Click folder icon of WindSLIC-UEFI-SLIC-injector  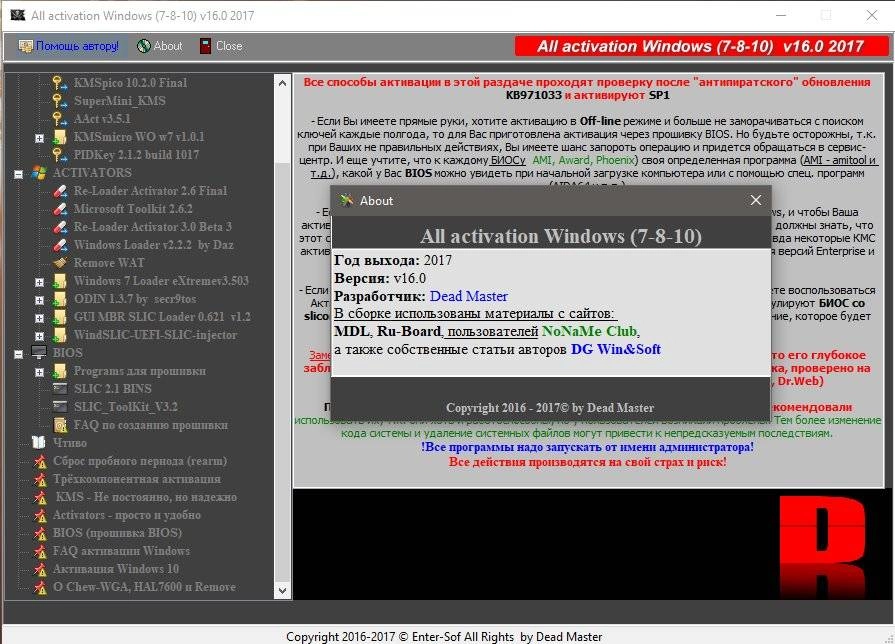tap(59, 335)
